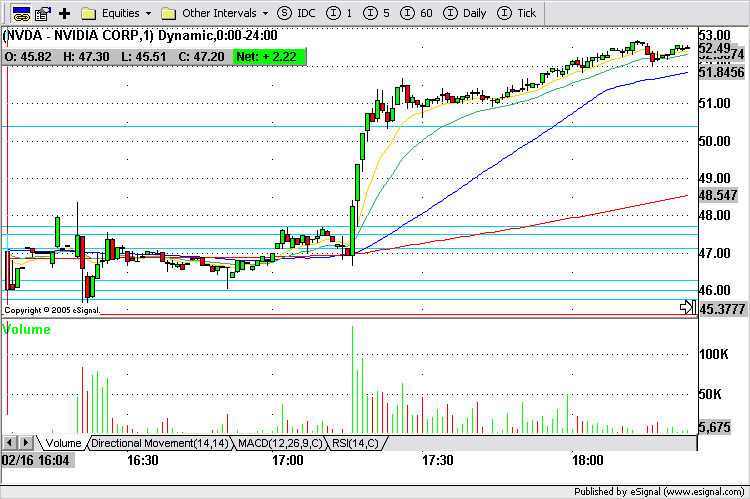Select the IDC symbol button
Screen dimensions: 750x499
pyautogui.click(x=297, y=13)
